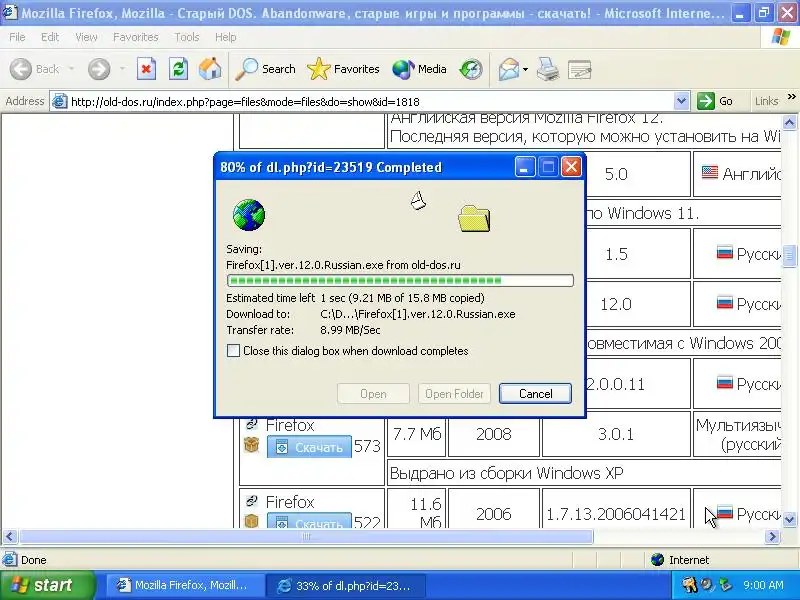Click link icon beside Firefox 2006 entry
The image size is (800, 600).
[252, 501]
